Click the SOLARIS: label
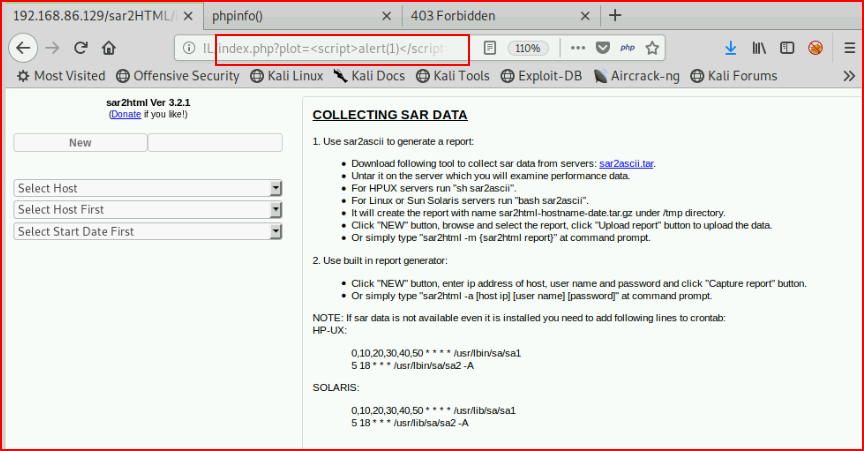864x451 pixels. (336, 388)
